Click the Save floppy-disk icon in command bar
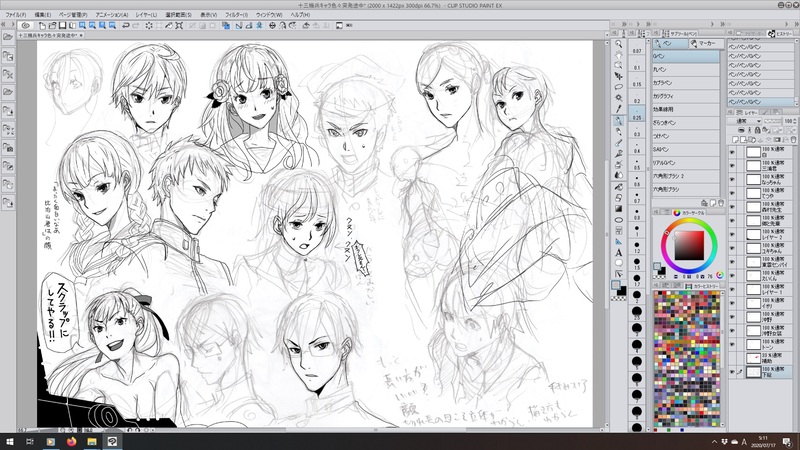800x450 pixels. coord(62,26)
